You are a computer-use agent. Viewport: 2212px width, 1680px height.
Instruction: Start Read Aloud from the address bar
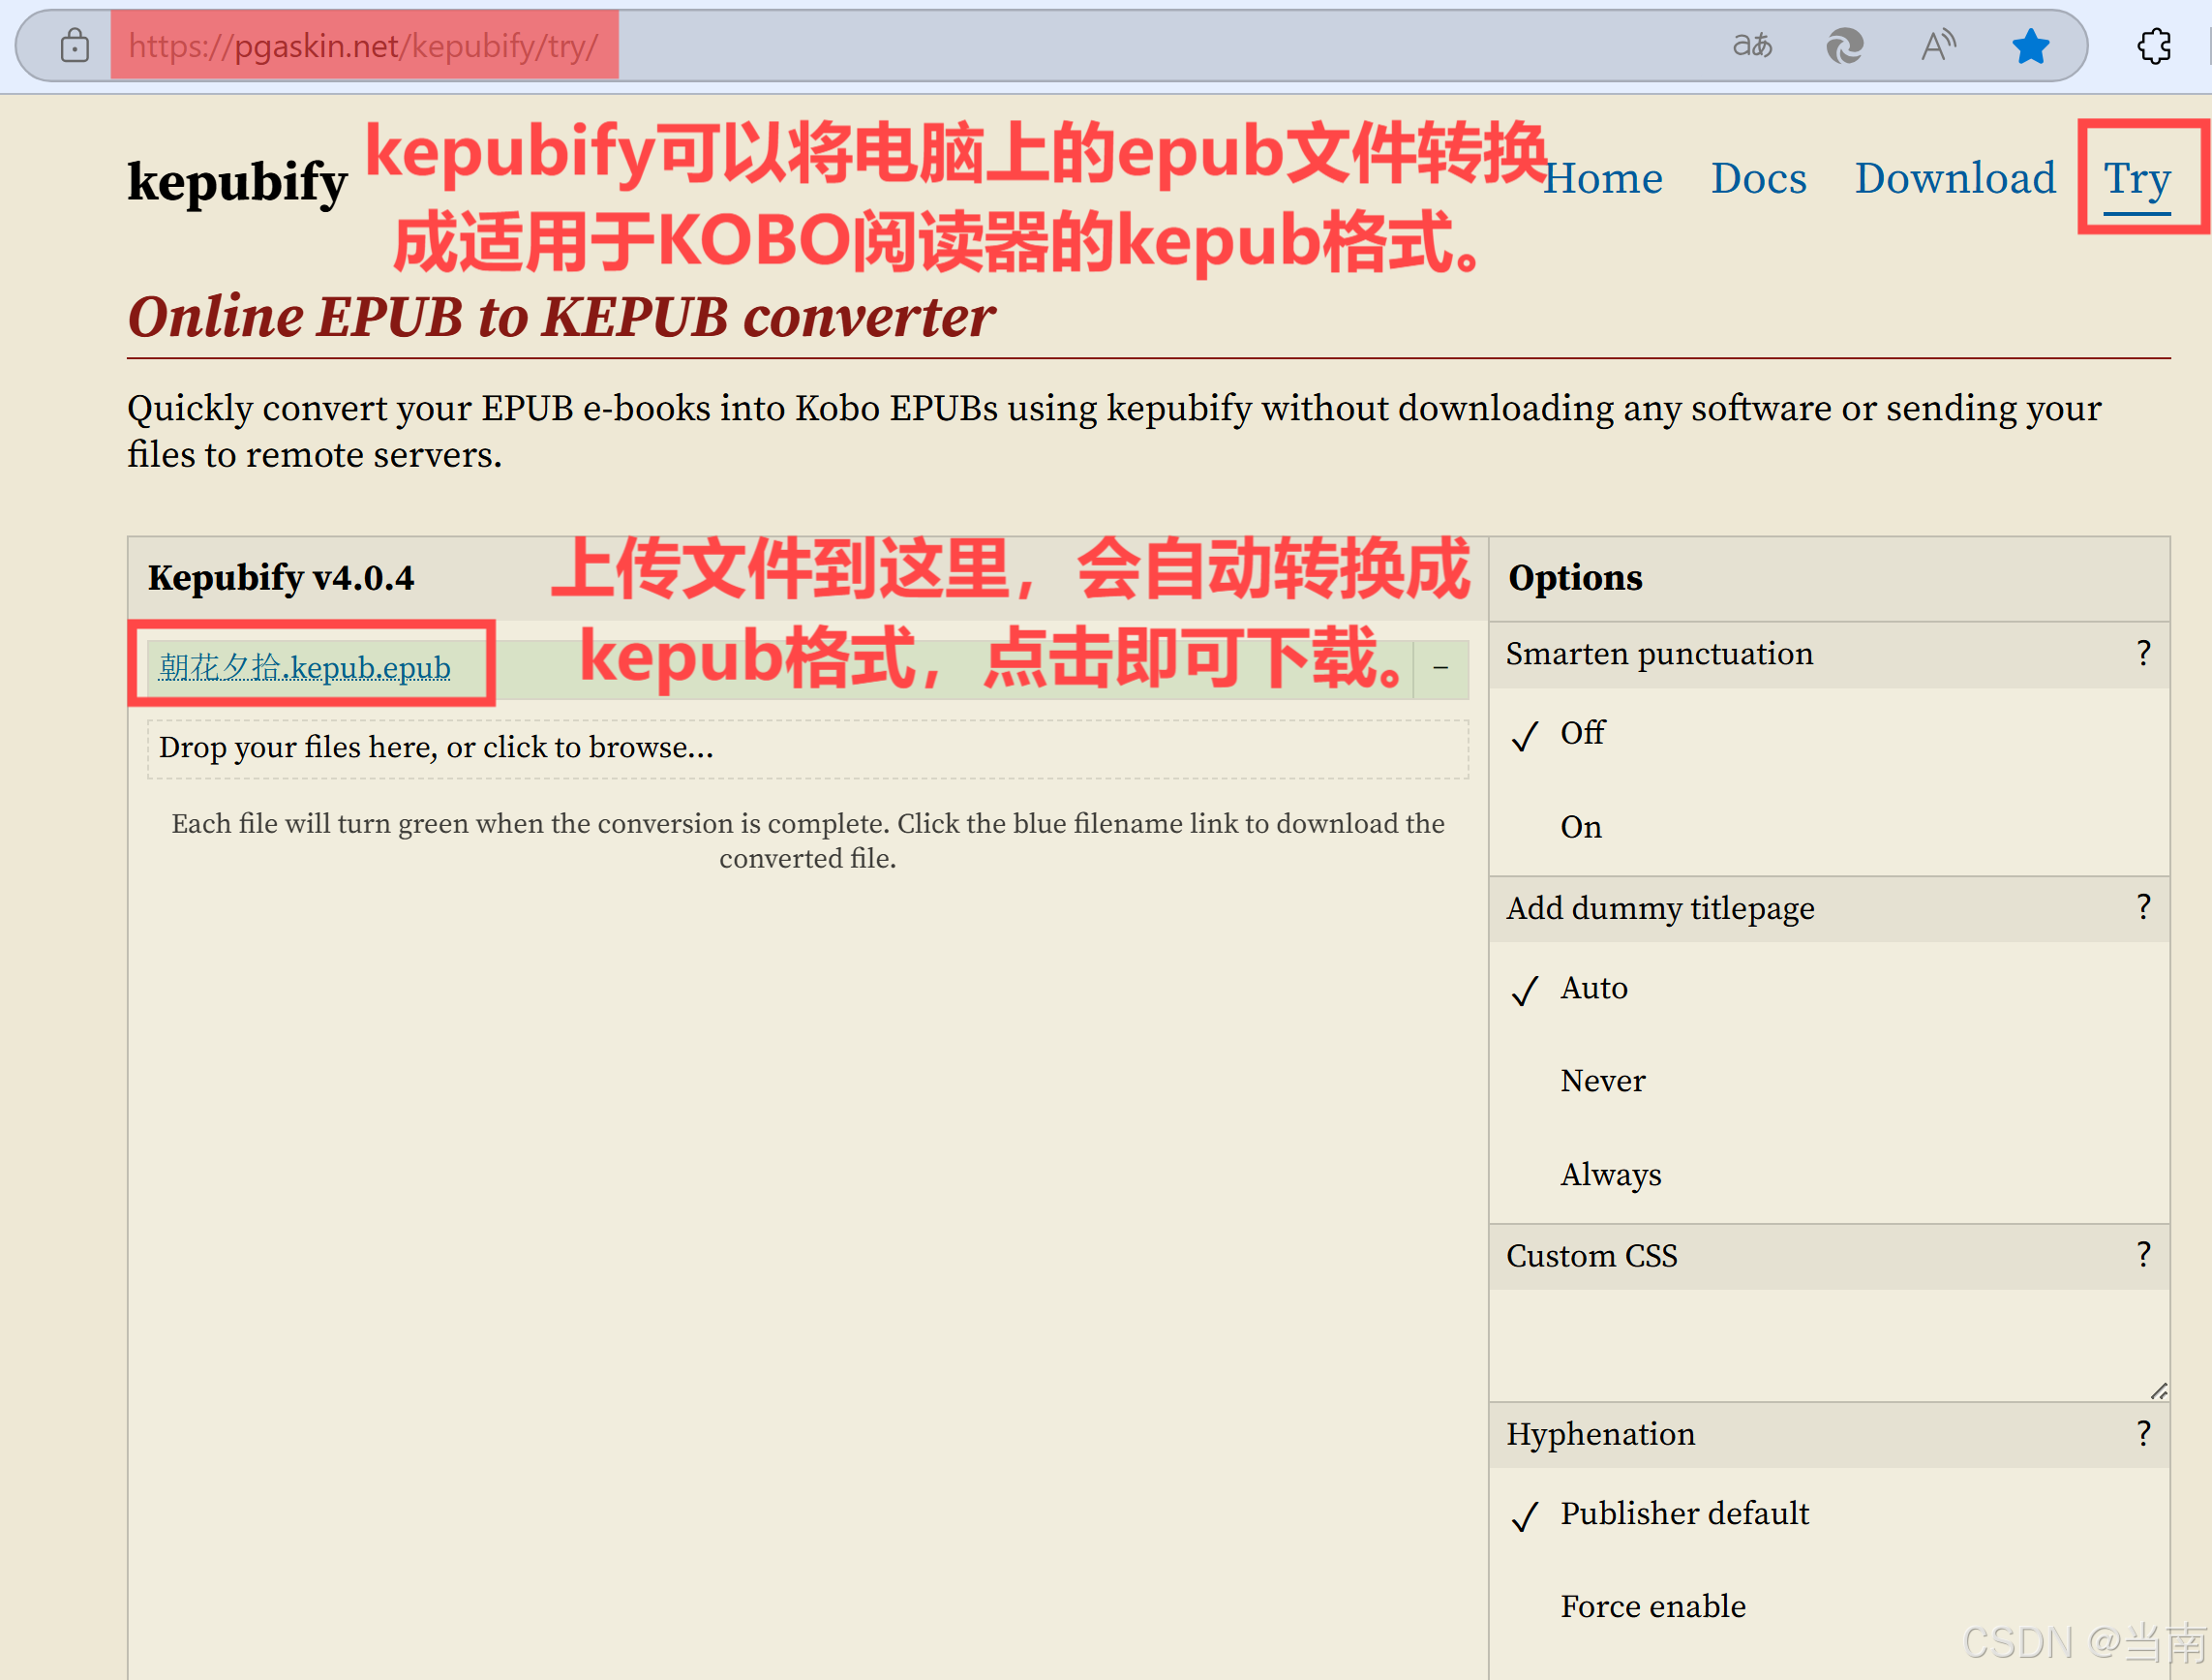[x=1938, y=45]
